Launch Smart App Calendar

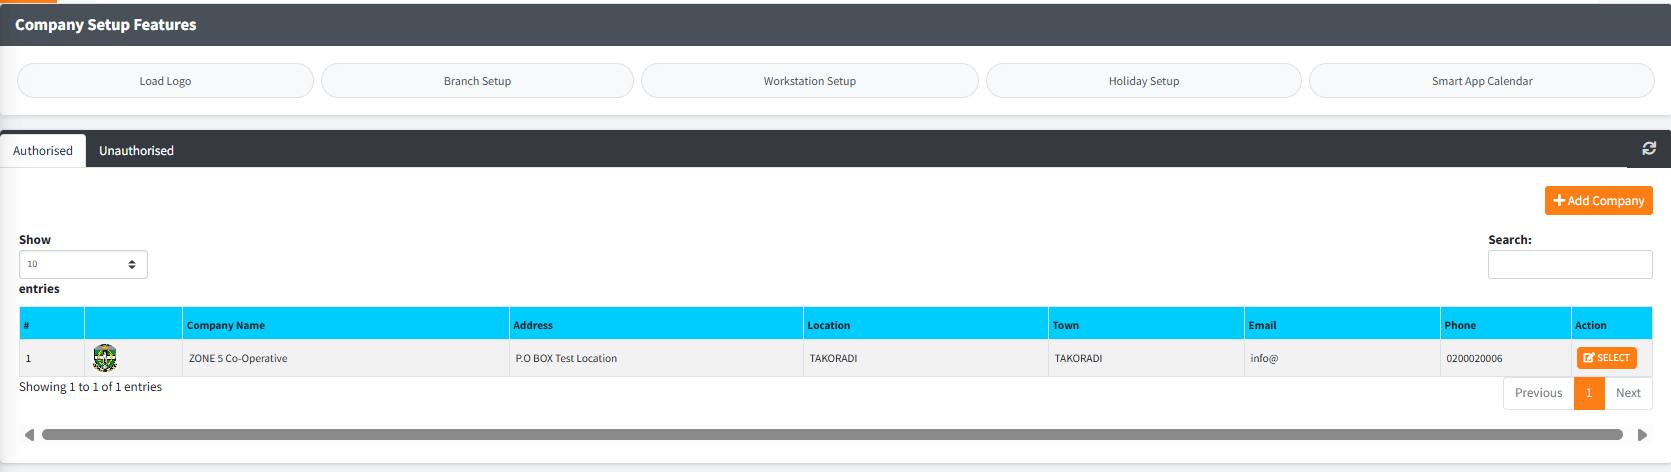coord(1481,81)
